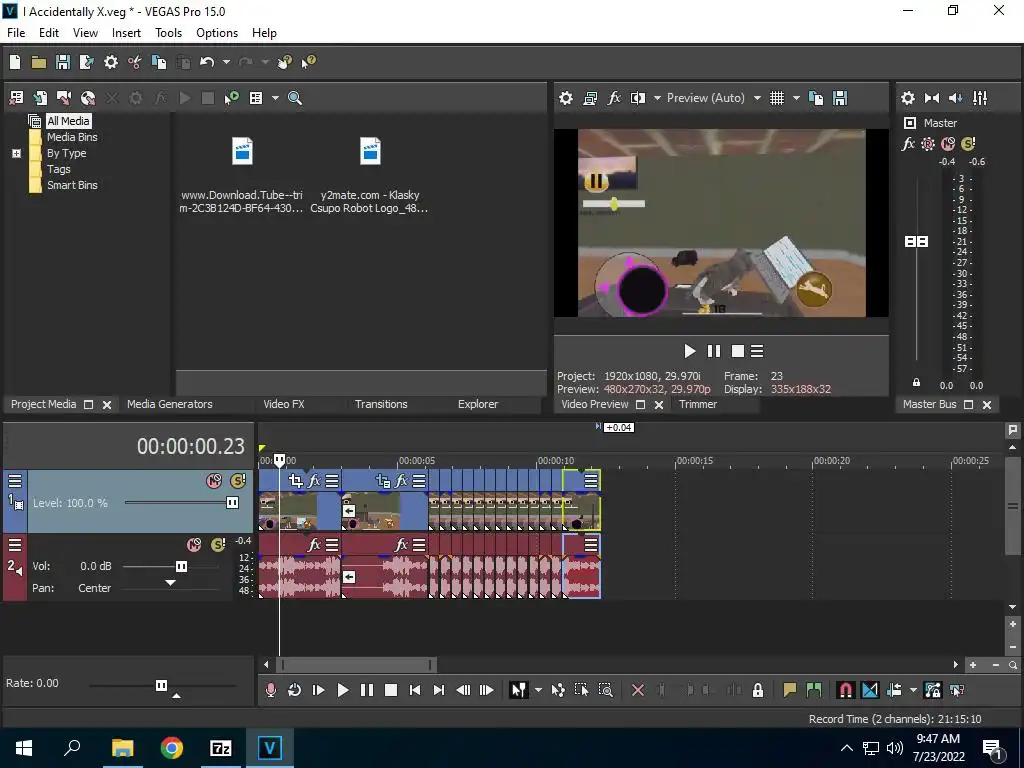Image resolution: width=1024 pixels, height=768 pixels.
Task: Solo audio track 2
Action: point(218,545)
